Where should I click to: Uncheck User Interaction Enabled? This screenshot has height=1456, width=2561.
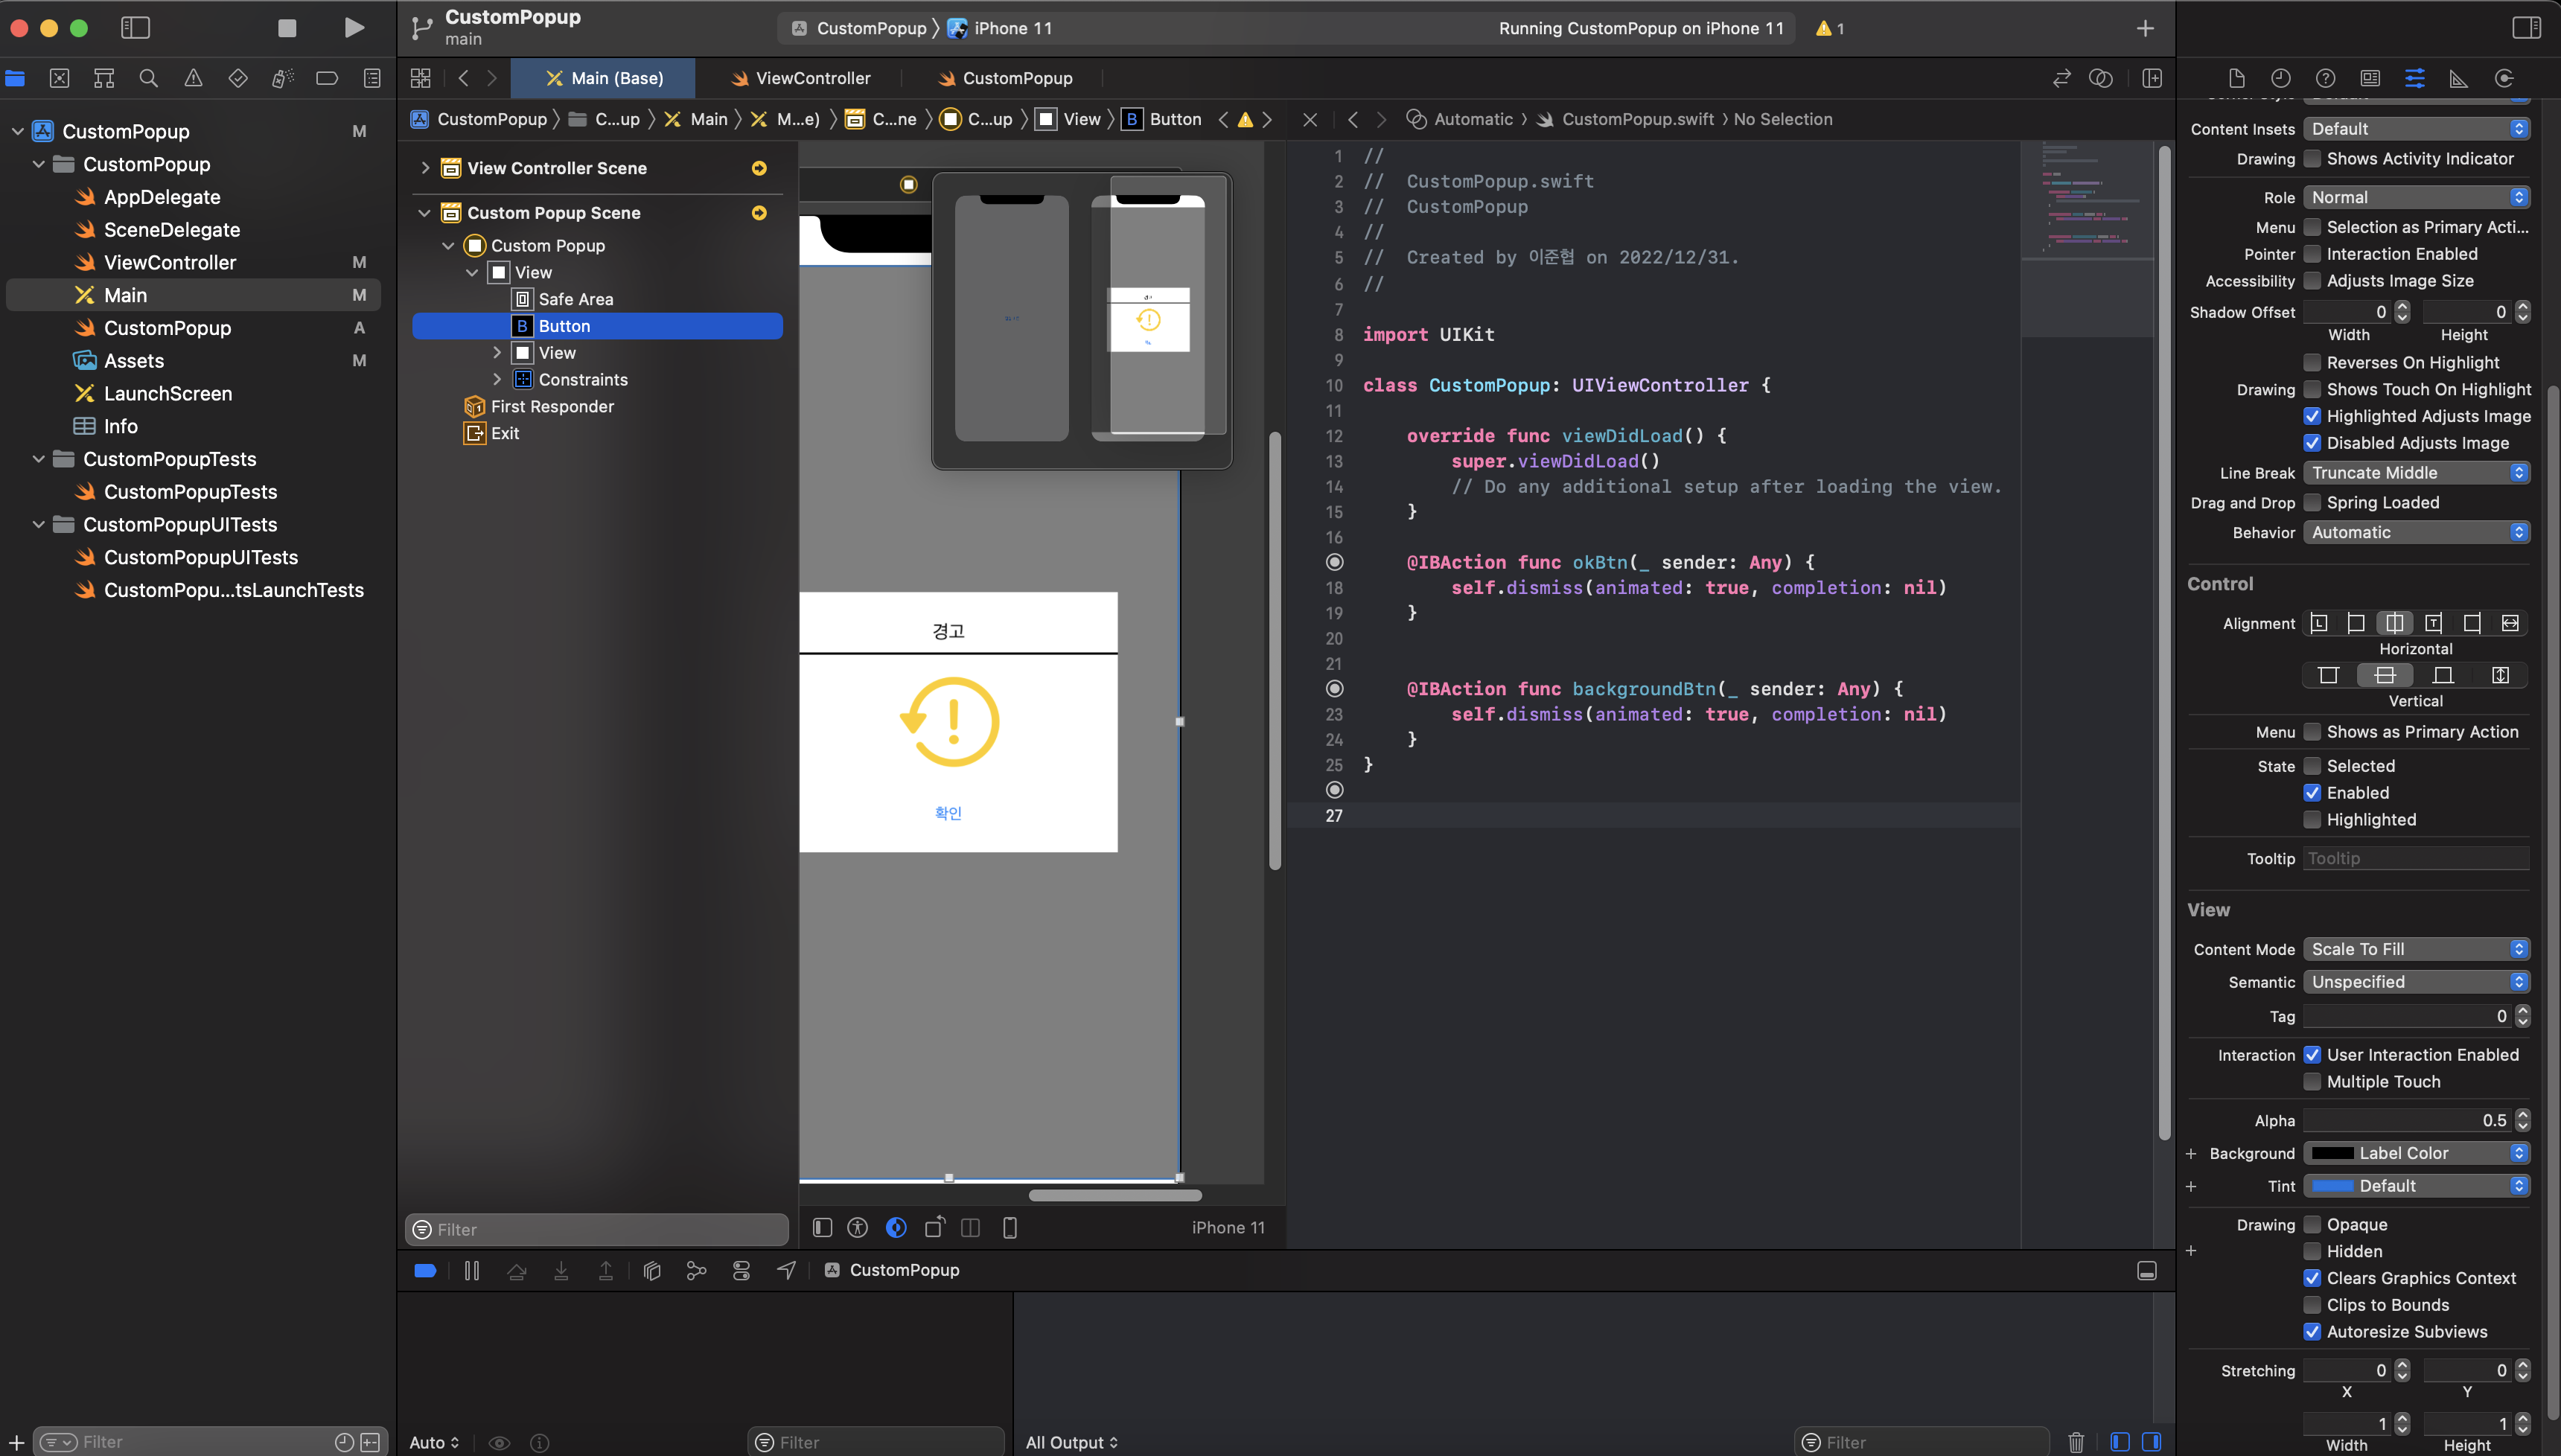coord(2312,1055)
